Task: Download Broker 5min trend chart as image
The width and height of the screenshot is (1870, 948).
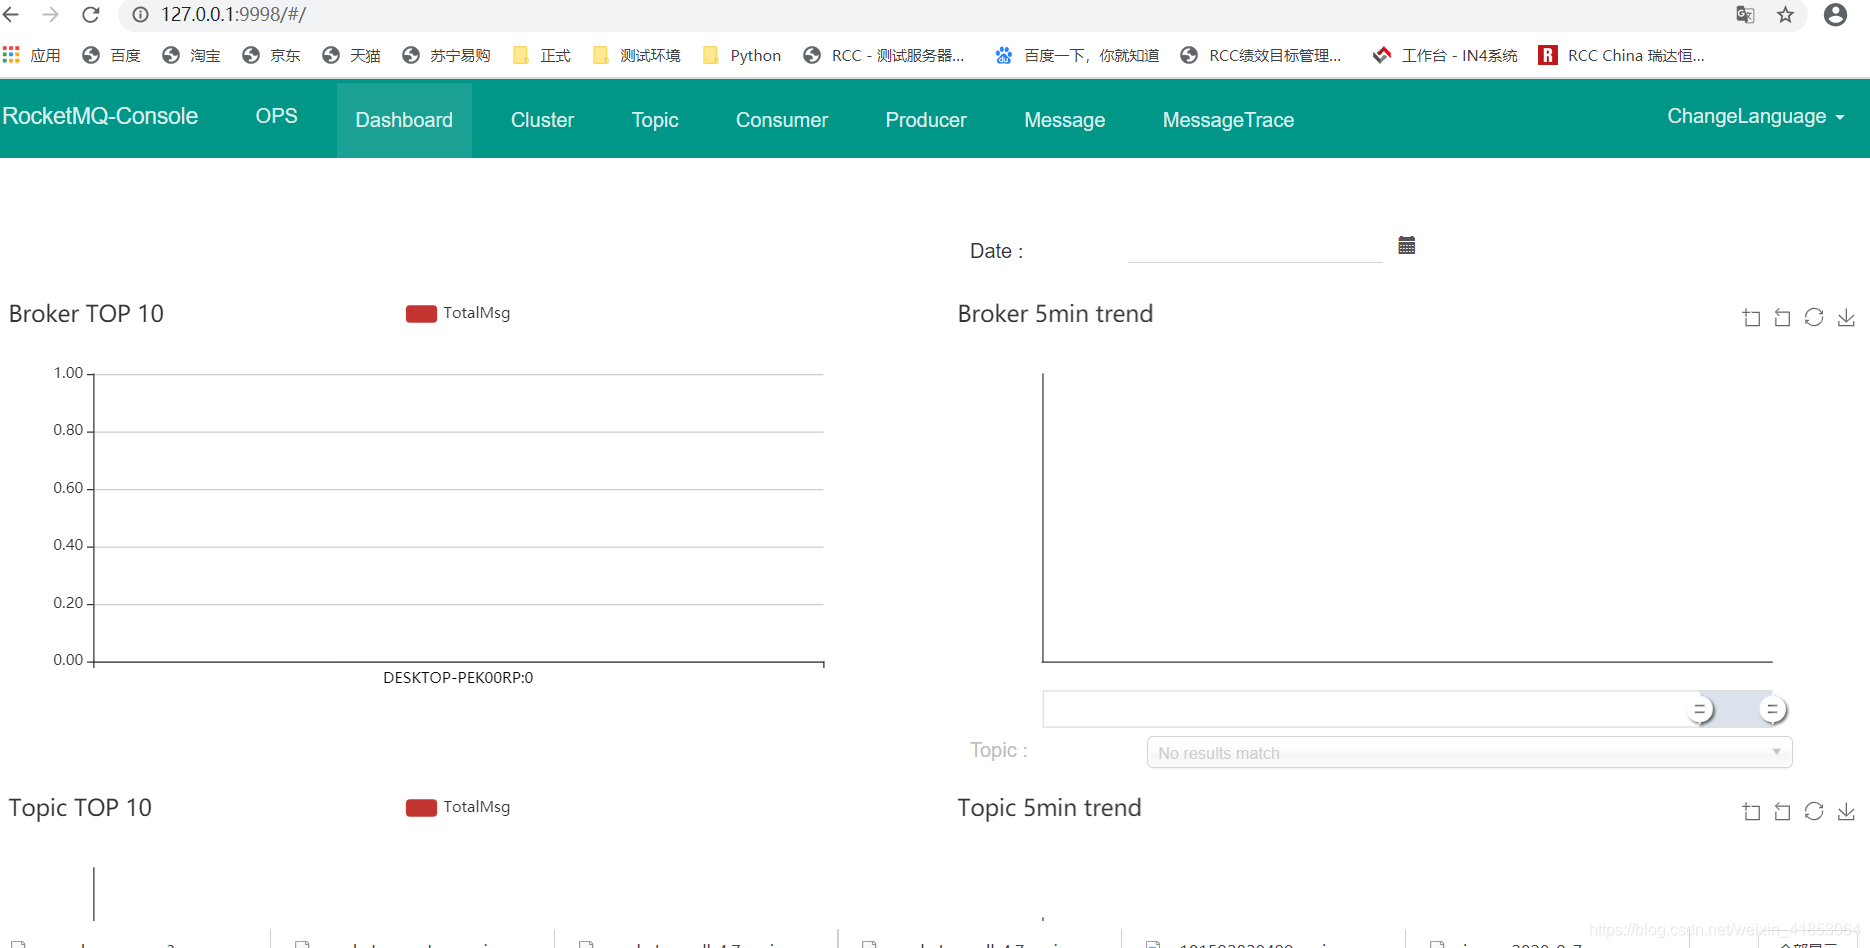Action: coord(1846,317)
